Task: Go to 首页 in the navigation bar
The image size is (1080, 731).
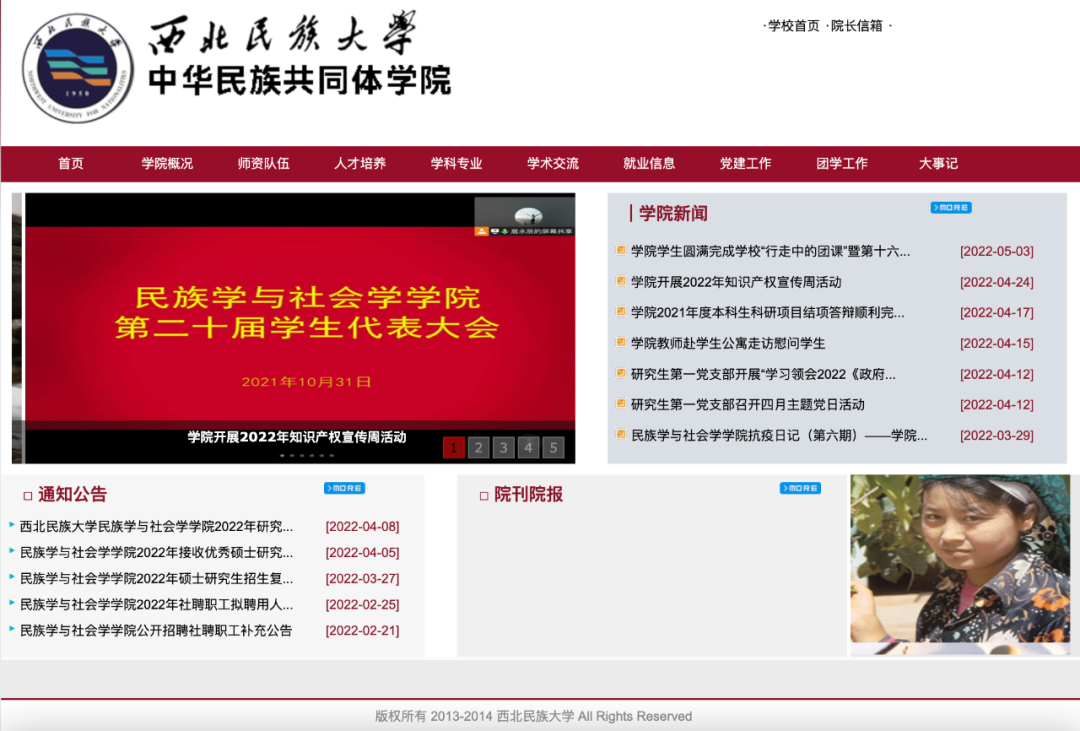Action: (x=71, y=163)
